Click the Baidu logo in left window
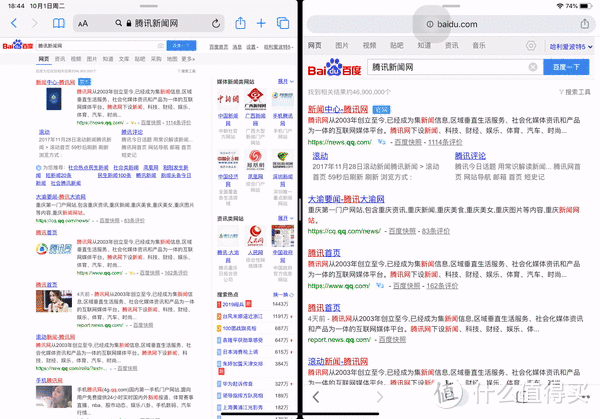 pos(18,45)
